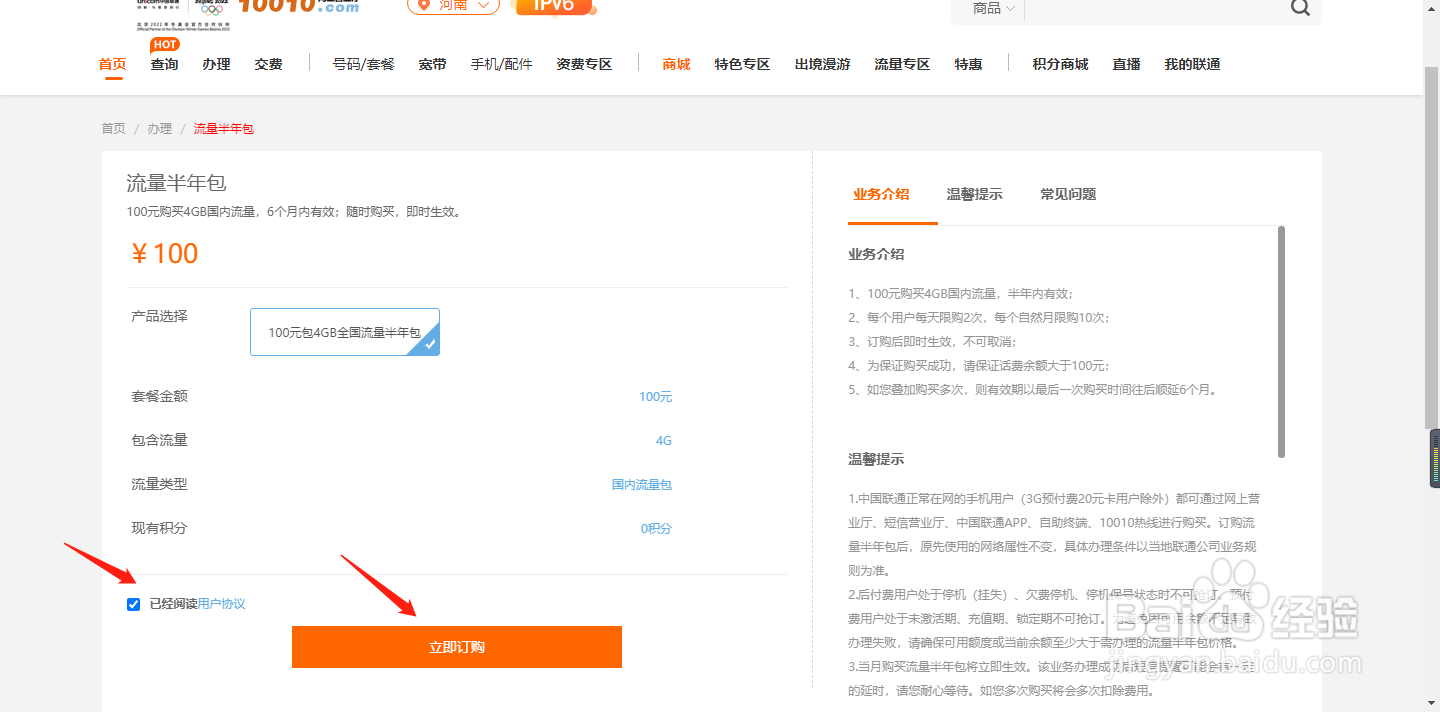Click the 立即订购 order button
1440x712 pixels.
point(456,646)
